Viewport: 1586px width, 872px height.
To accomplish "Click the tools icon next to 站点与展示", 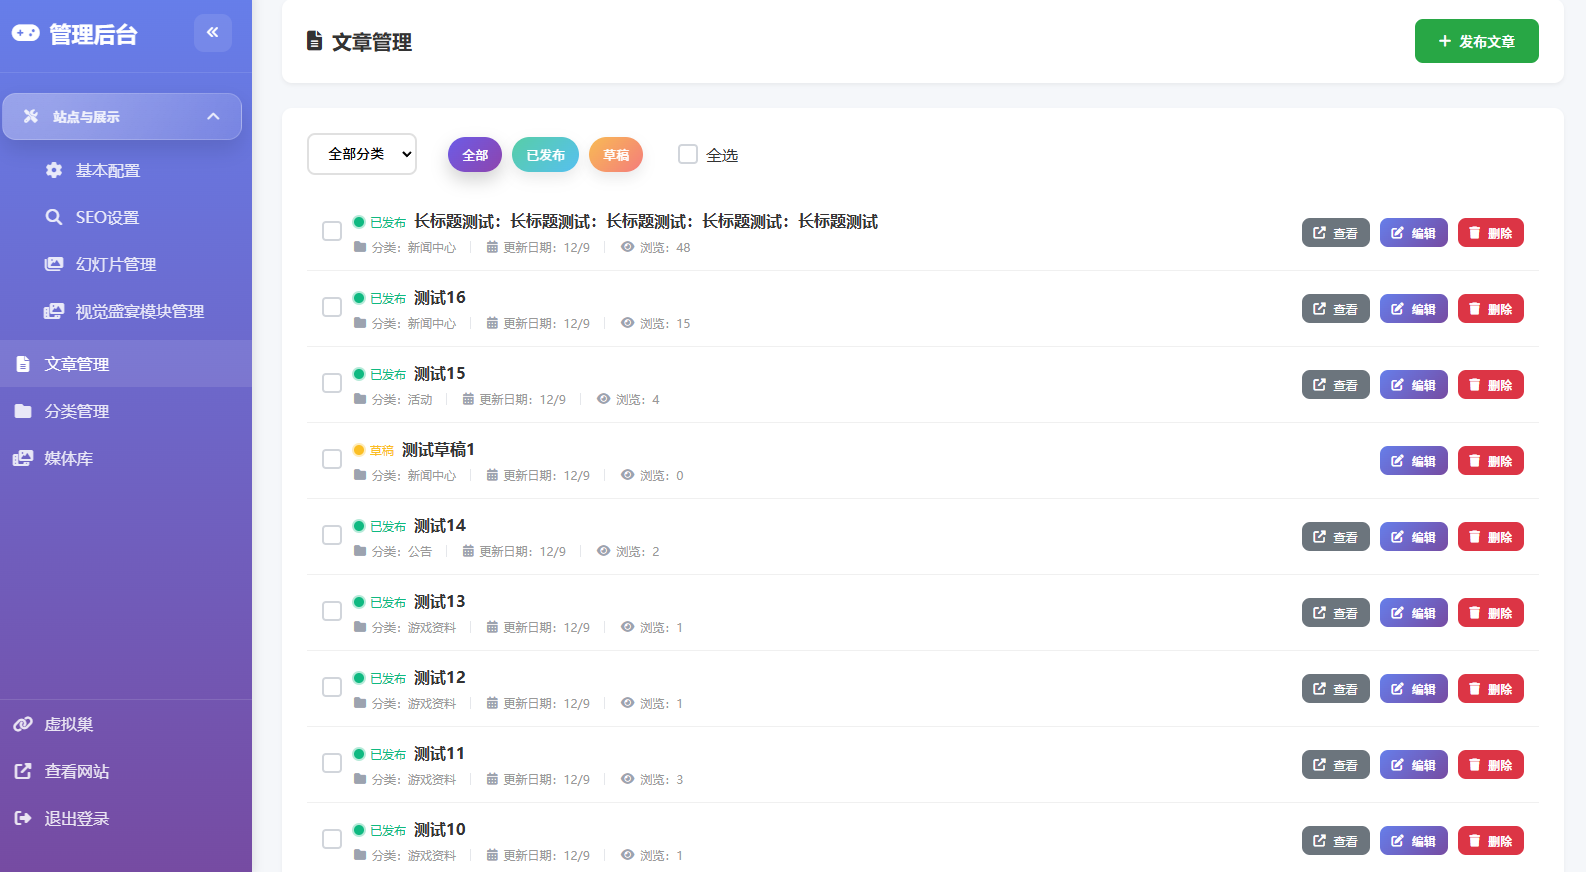I will [31, 116].
